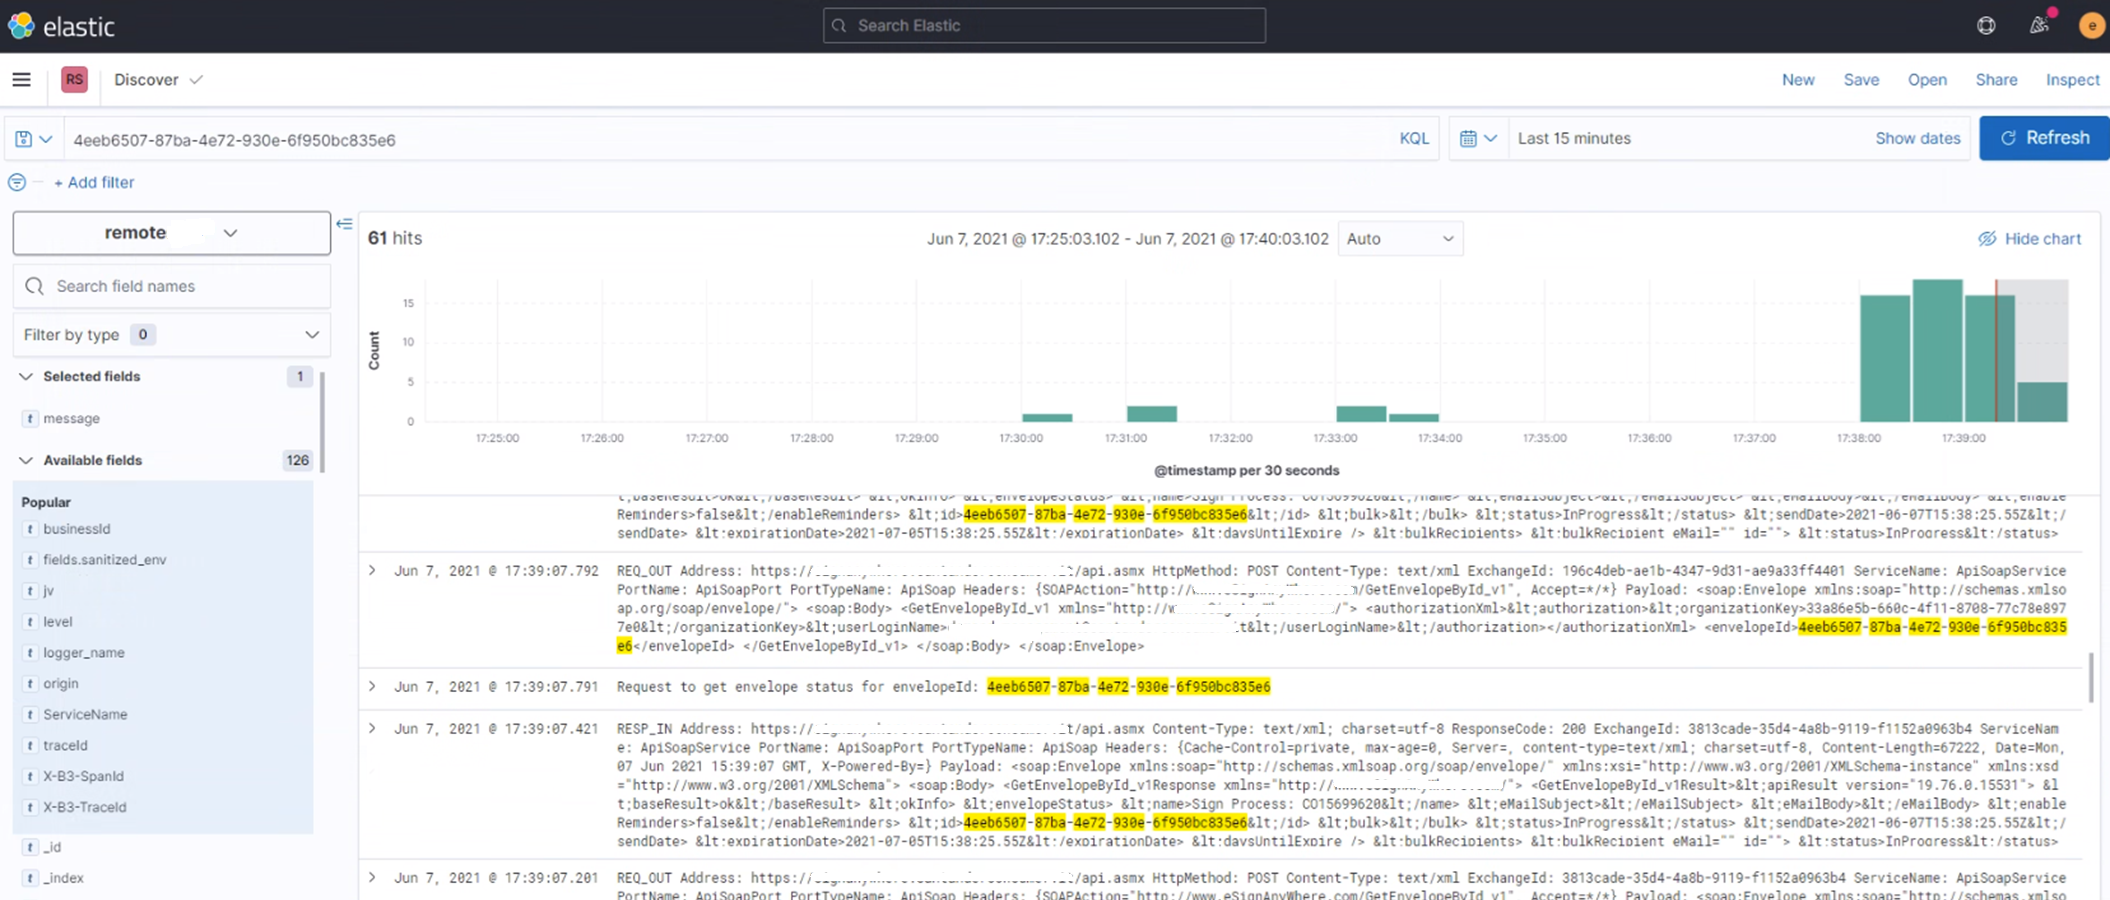The height and width of the screenshot is (900, 2110).
Task: Click the Elastic logo icon
Action: [x=21, y=26]
